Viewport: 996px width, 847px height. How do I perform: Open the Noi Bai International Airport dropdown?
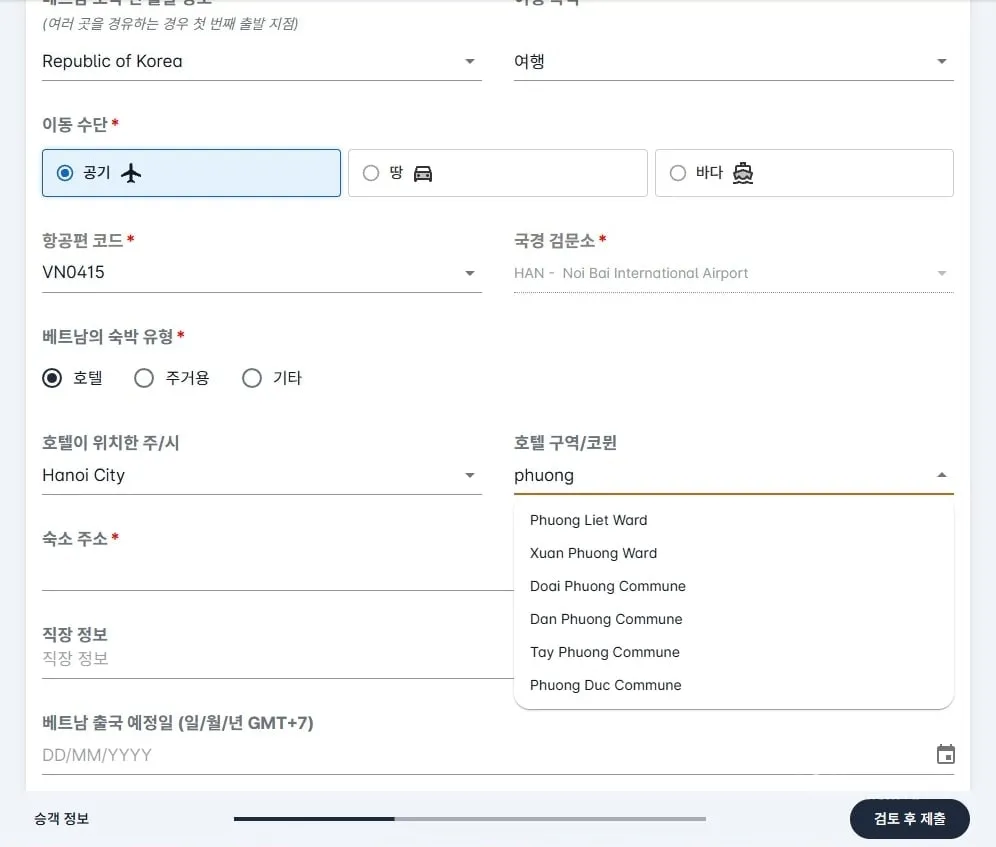[734, 273]
